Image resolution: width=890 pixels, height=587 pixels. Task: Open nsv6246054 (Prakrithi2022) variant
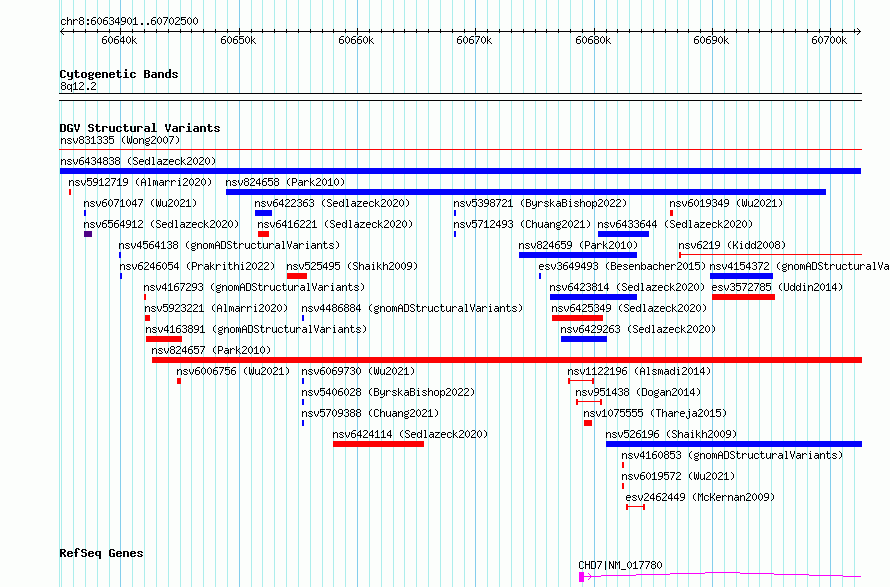pos(197,266)
